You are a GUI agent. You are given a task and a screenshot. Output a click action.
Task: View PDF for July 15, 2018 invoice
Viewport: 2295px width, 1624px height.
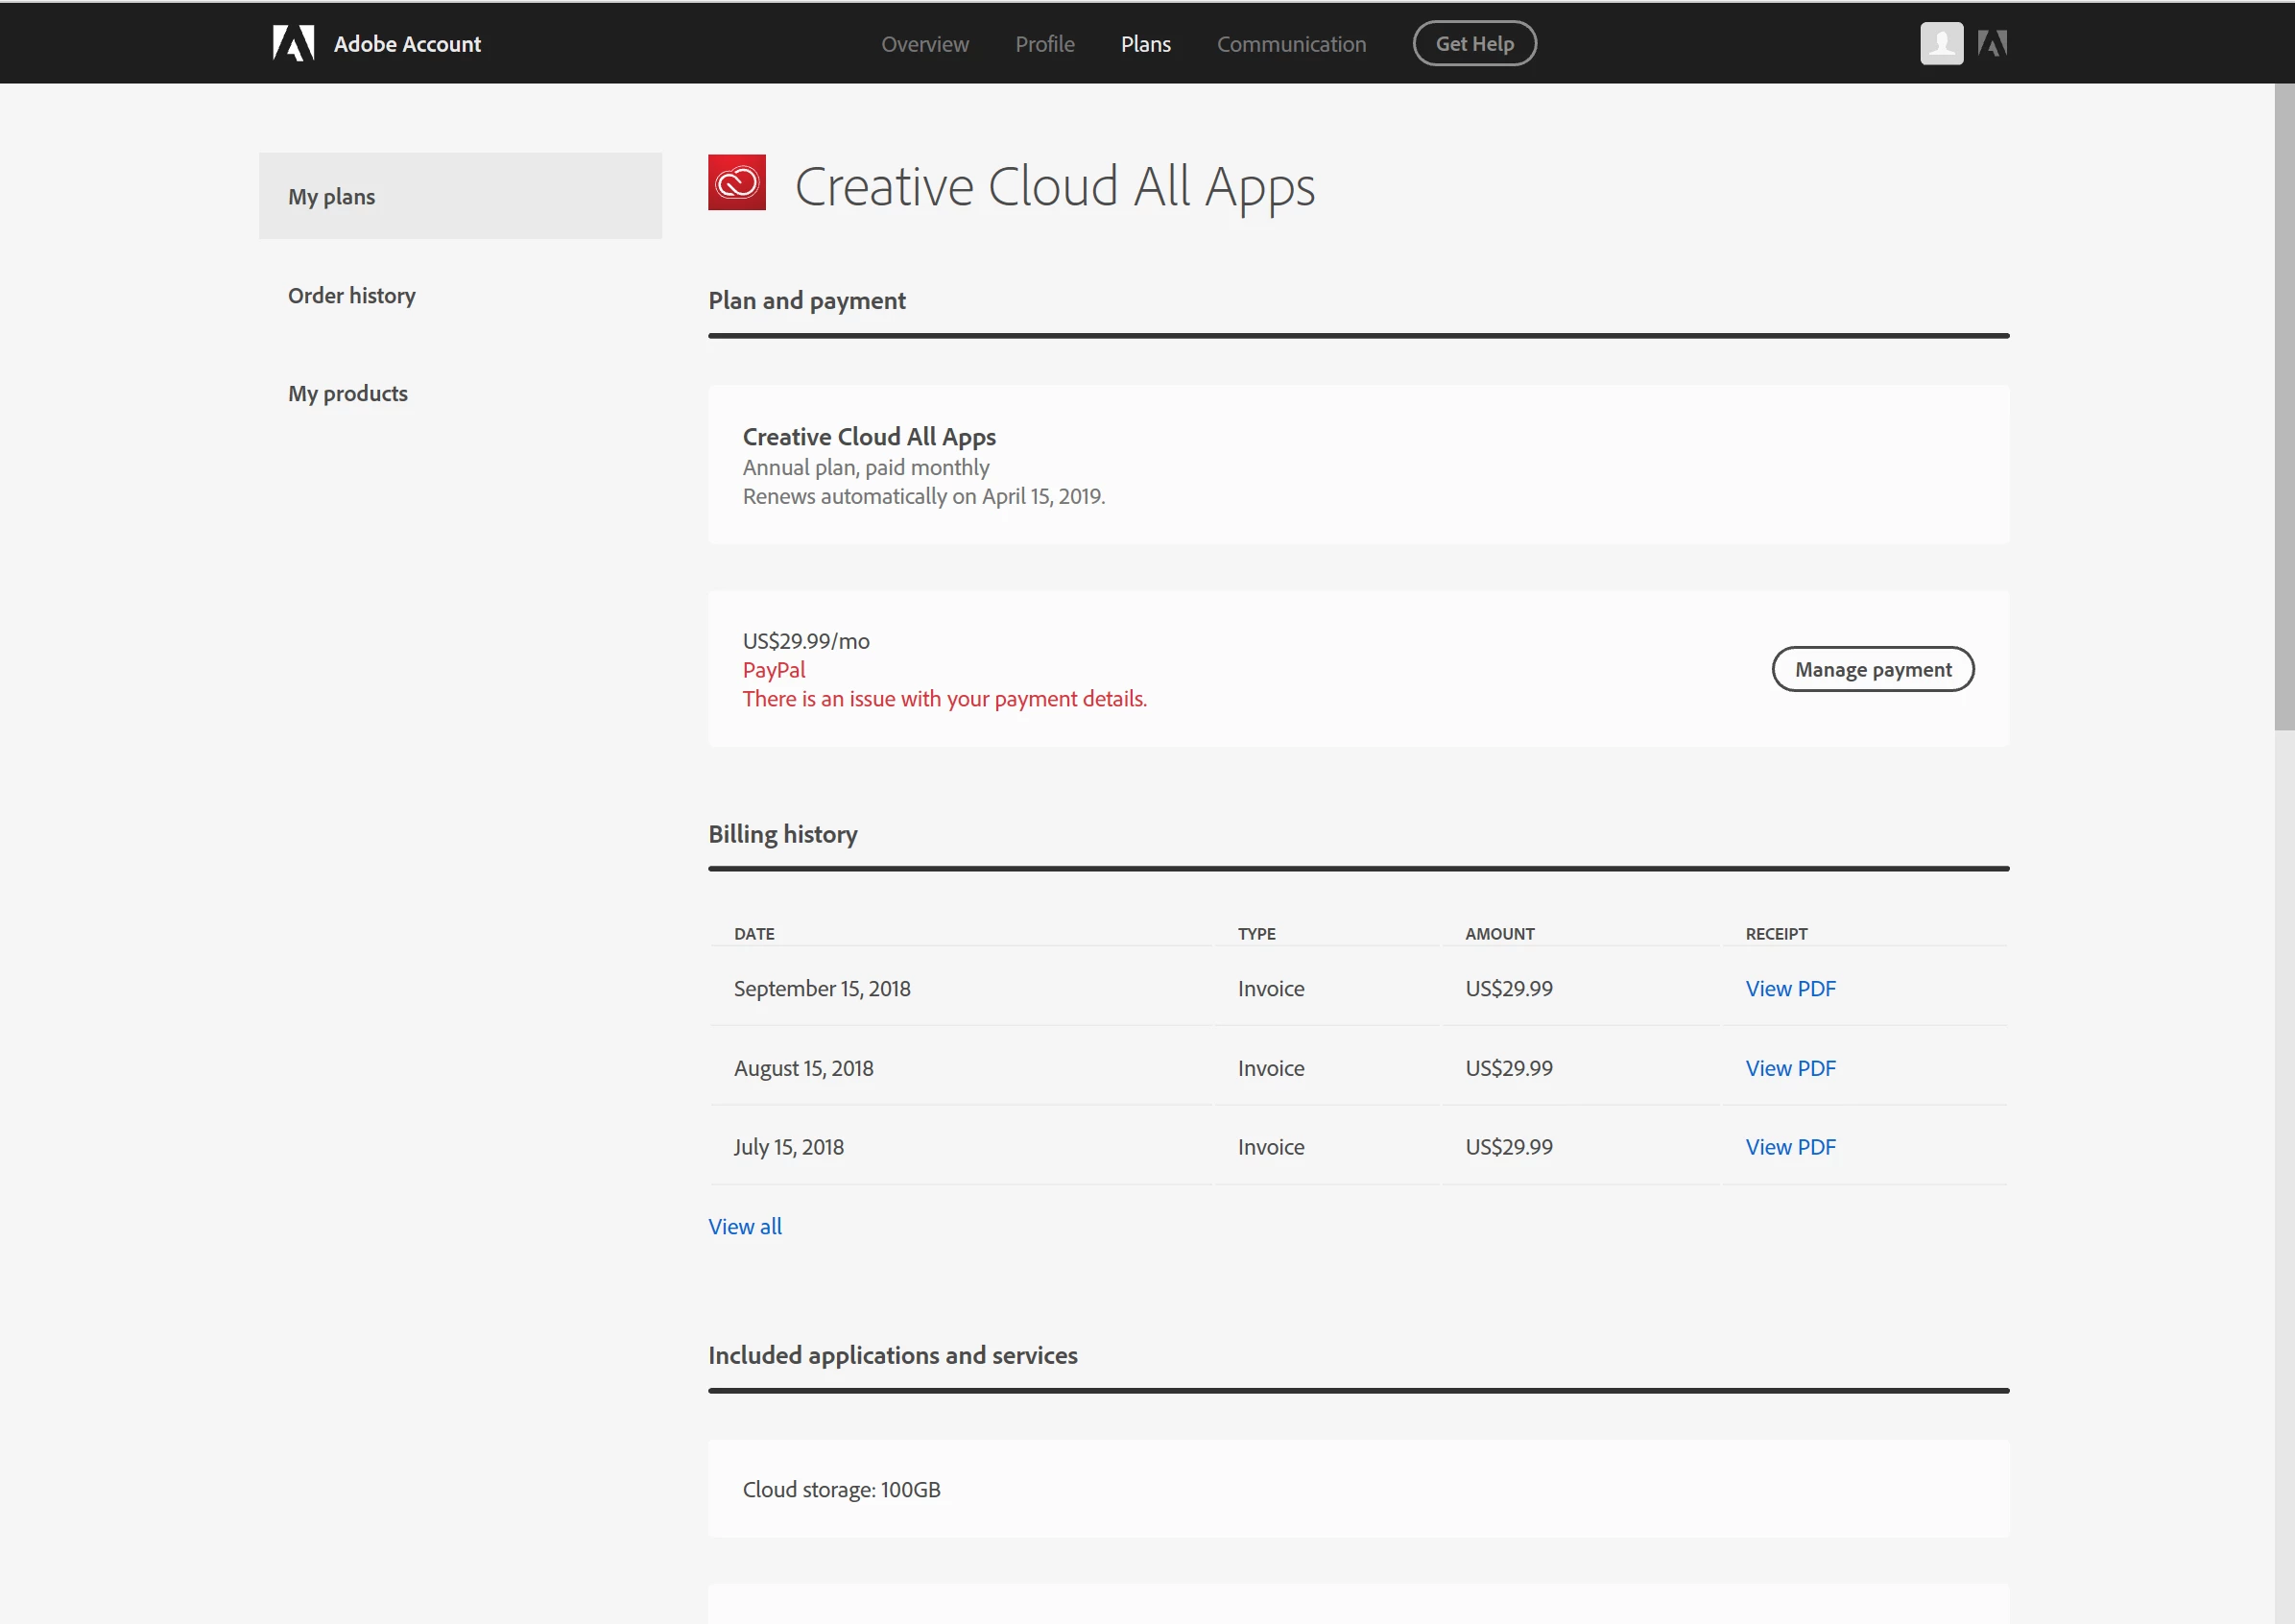pos(1789,1147)
